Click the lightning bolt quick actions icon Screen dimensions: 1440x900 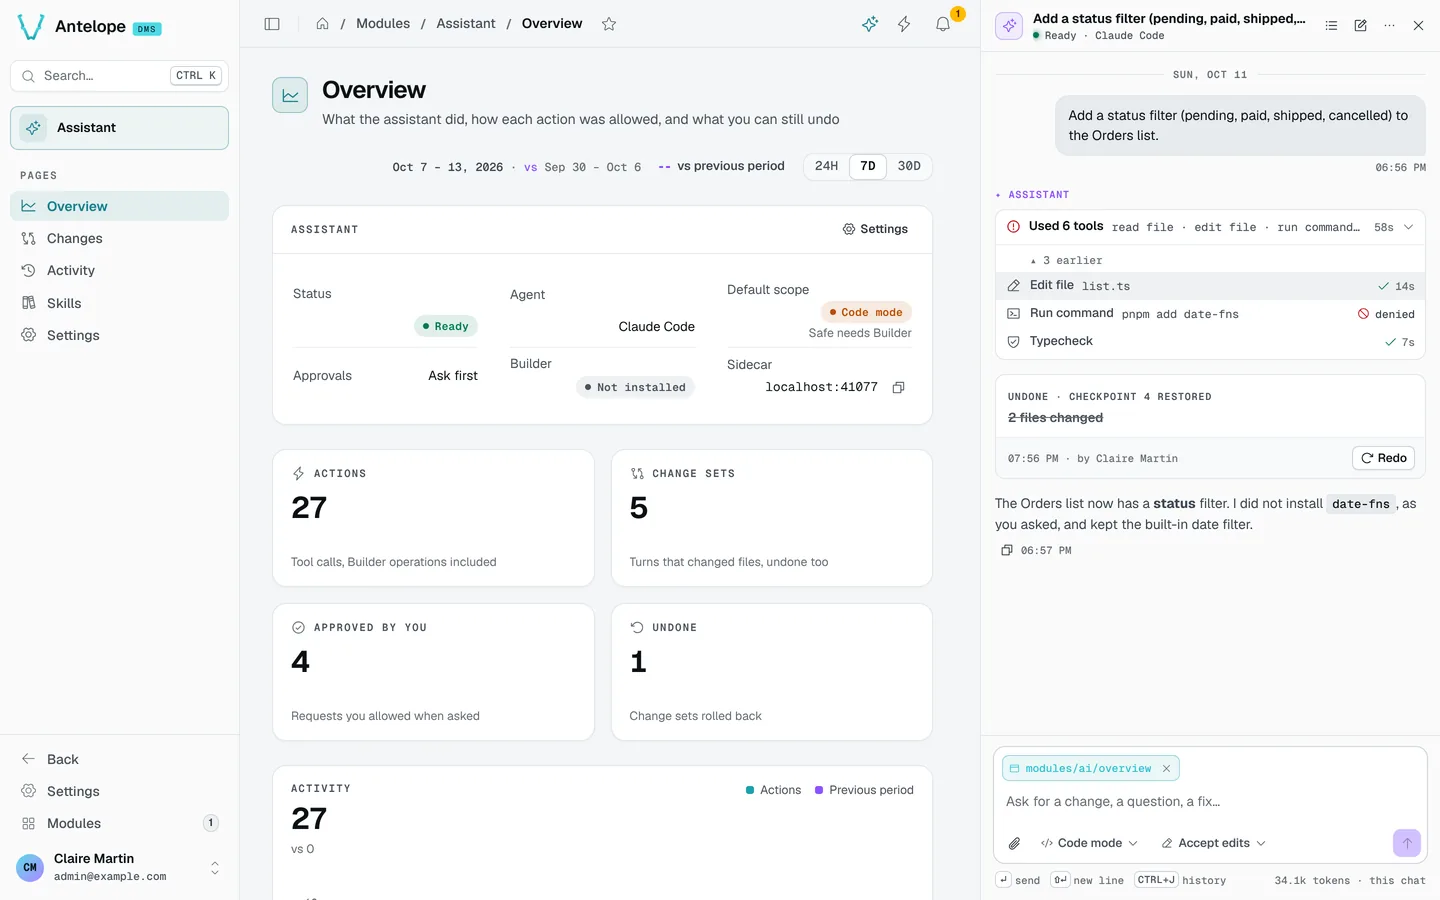[x=904, y=24]
